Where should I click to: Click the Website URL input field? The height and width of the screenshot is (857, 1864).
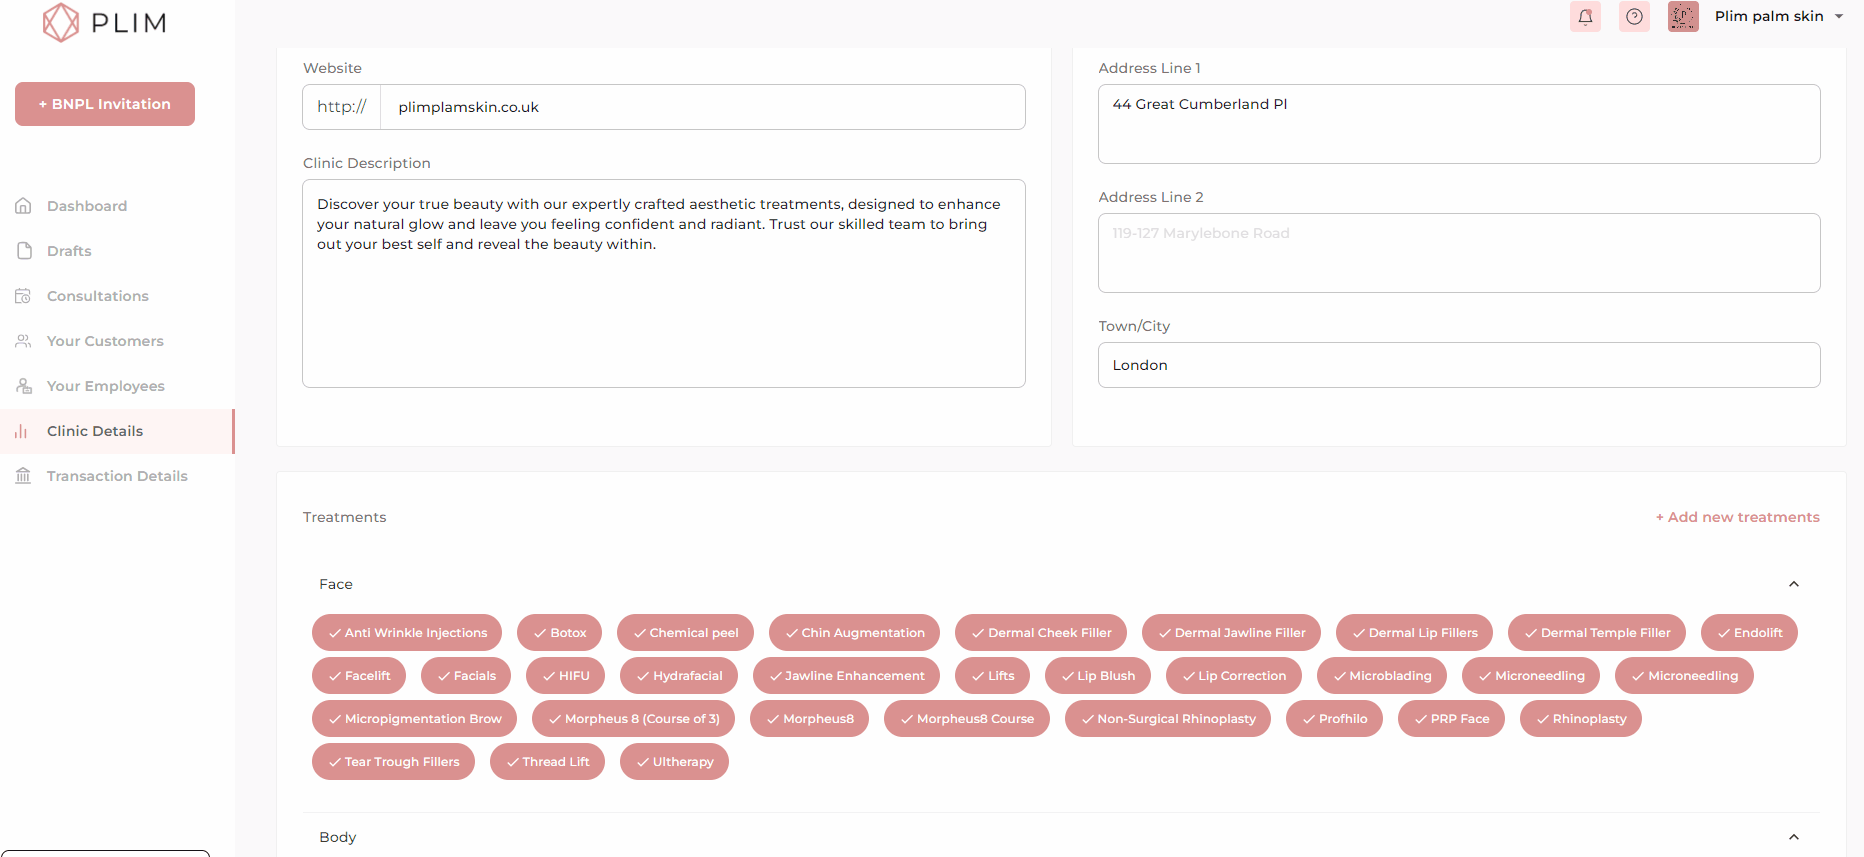[702, 107]
